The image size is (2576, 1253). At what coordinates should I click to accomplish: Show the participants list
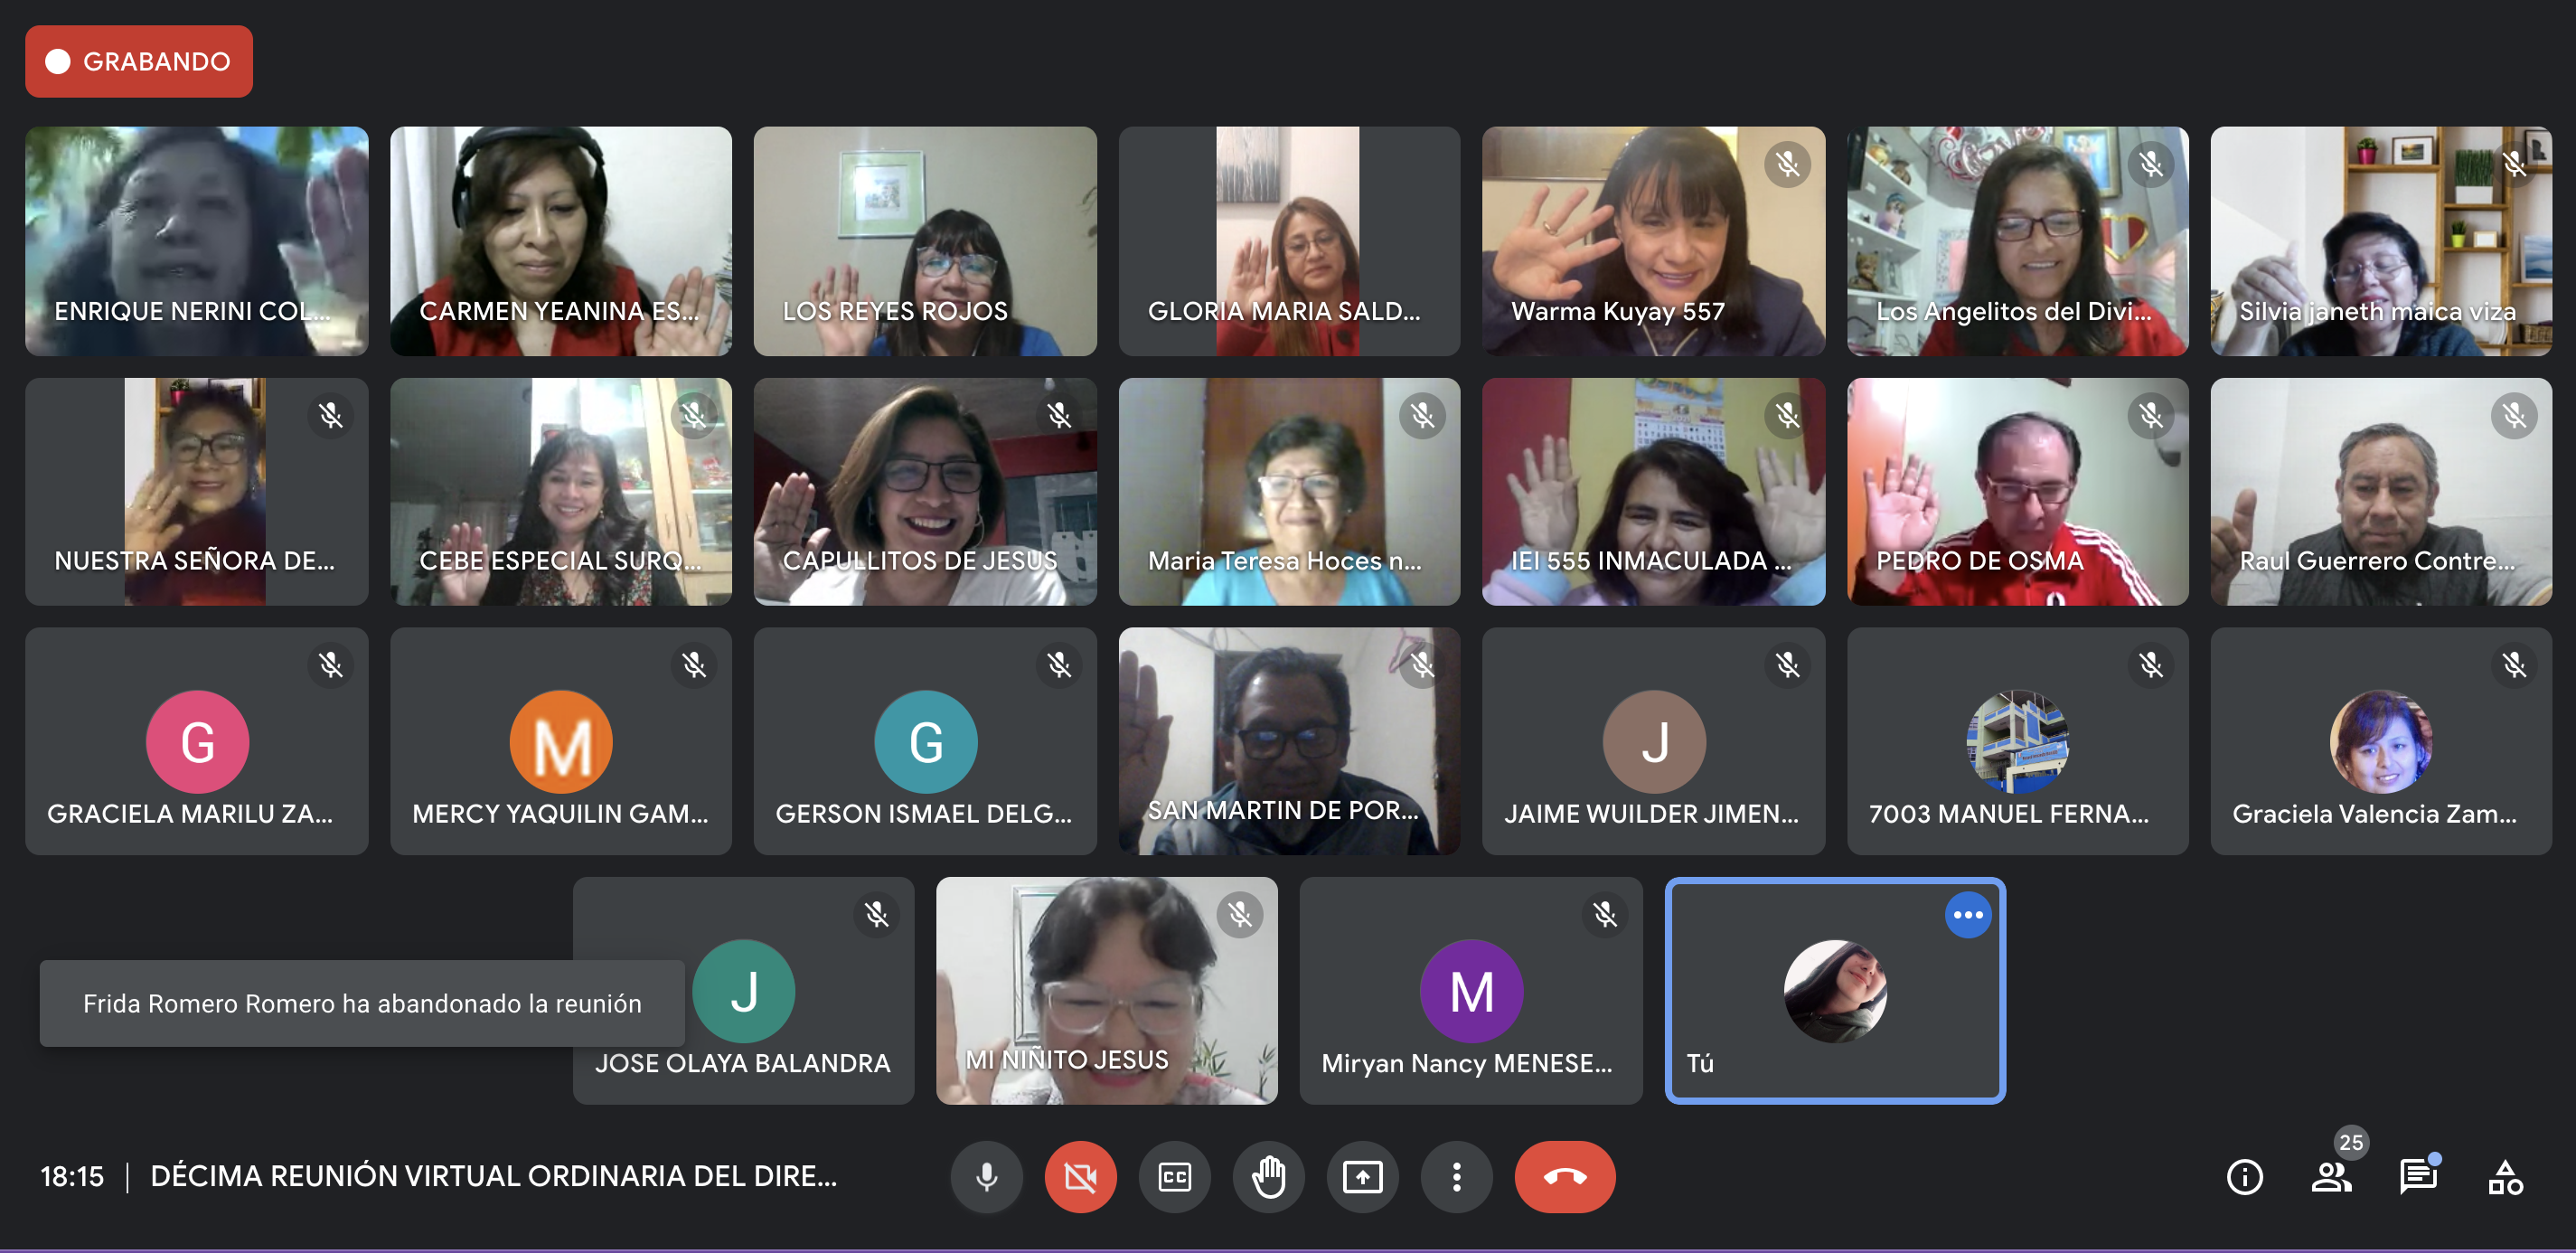(x=2330, y=1177)
